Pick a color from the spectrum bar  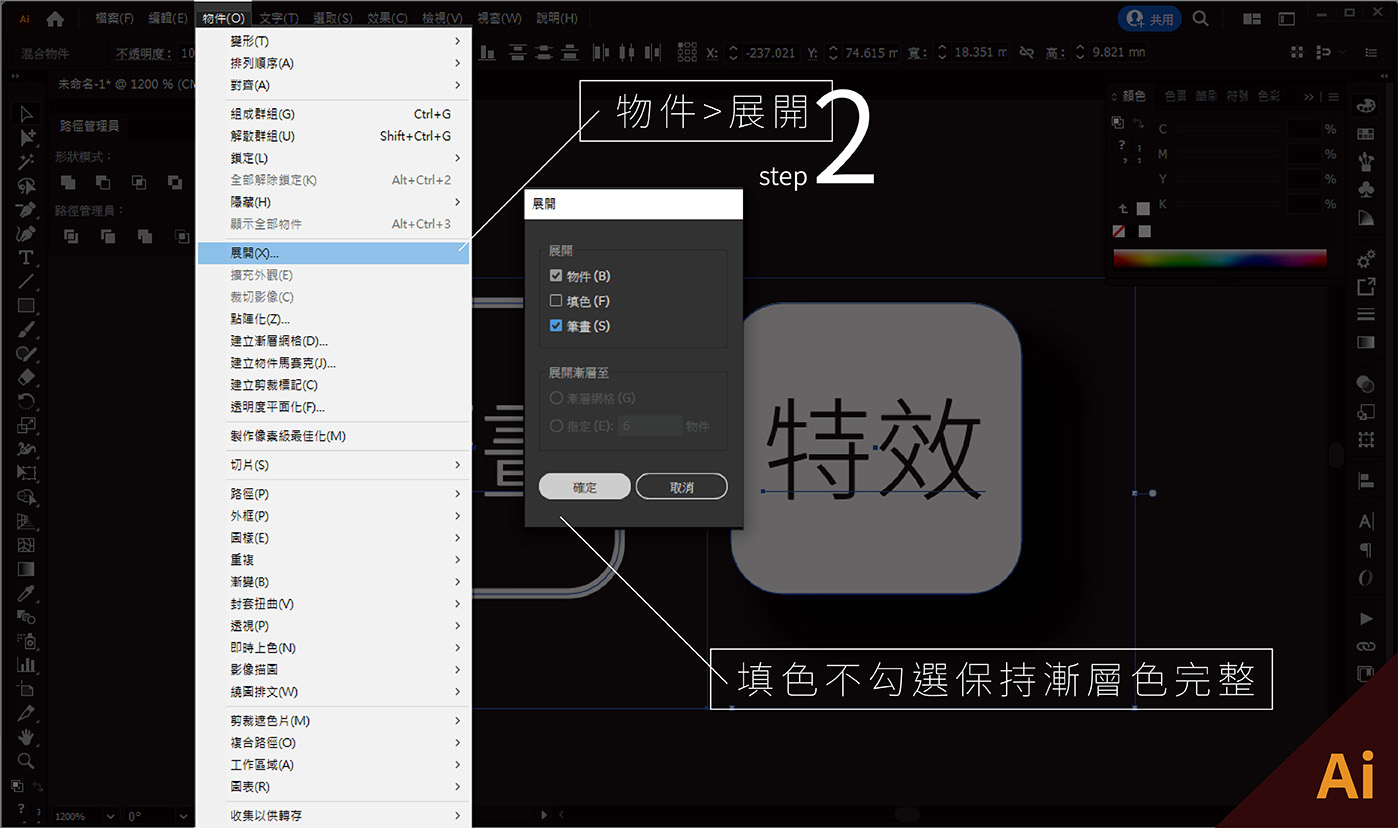pyautogui.click(x=1220, y=258)
